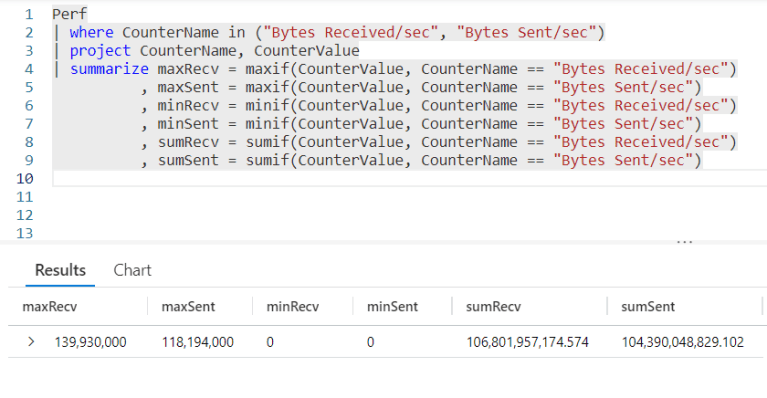Switch to the Results tab
Image resolution: width=767 pixels, height=398 pixels.
pyautogui.click(x=60, y=270)
